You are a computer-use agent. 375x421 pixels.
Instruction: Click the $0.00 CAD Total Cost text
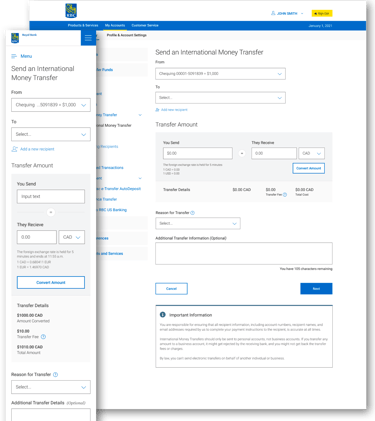304,190
